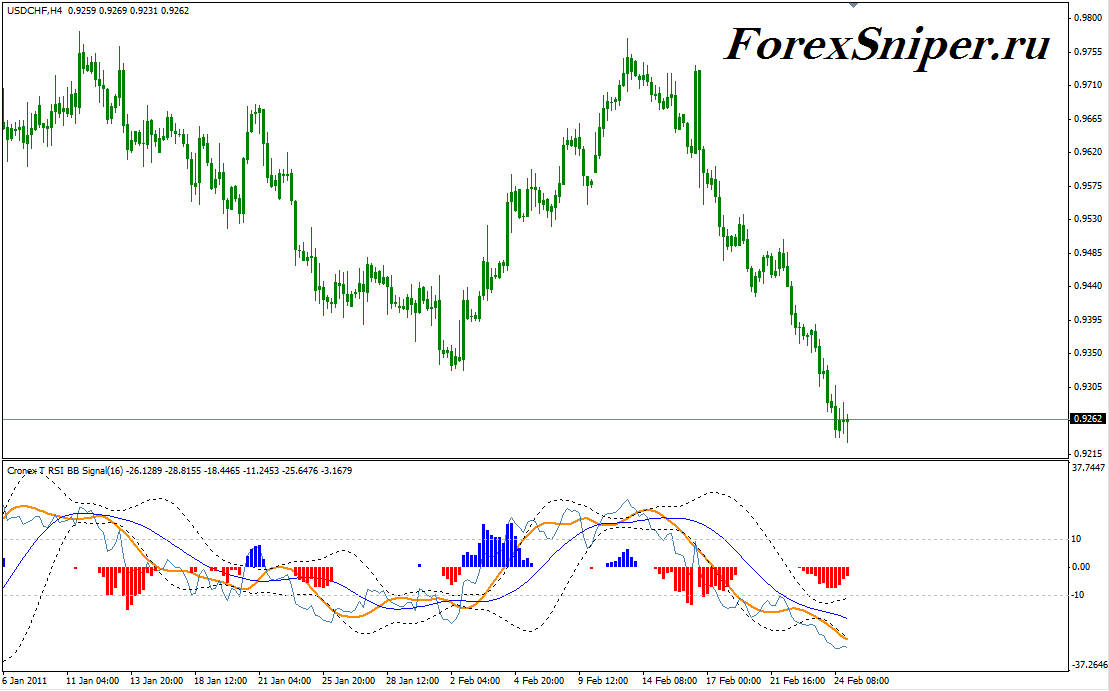Click the 0.9395 price scale label
Image resolution: width=1109 pixels, height=691 pixels.
click(1087, 320)
